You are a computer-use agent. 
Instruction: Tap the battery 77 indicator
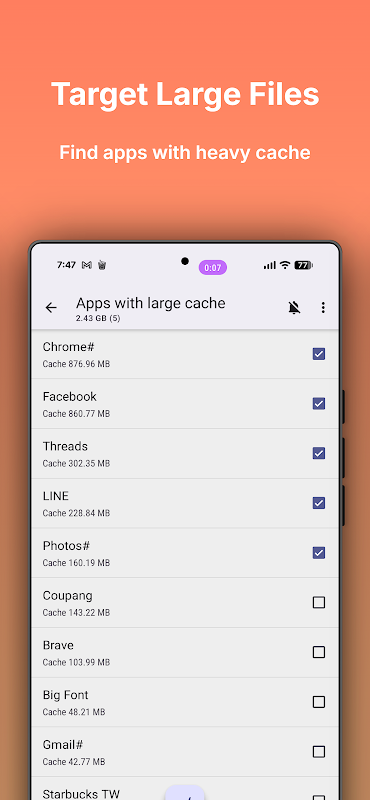pos(303,265)
